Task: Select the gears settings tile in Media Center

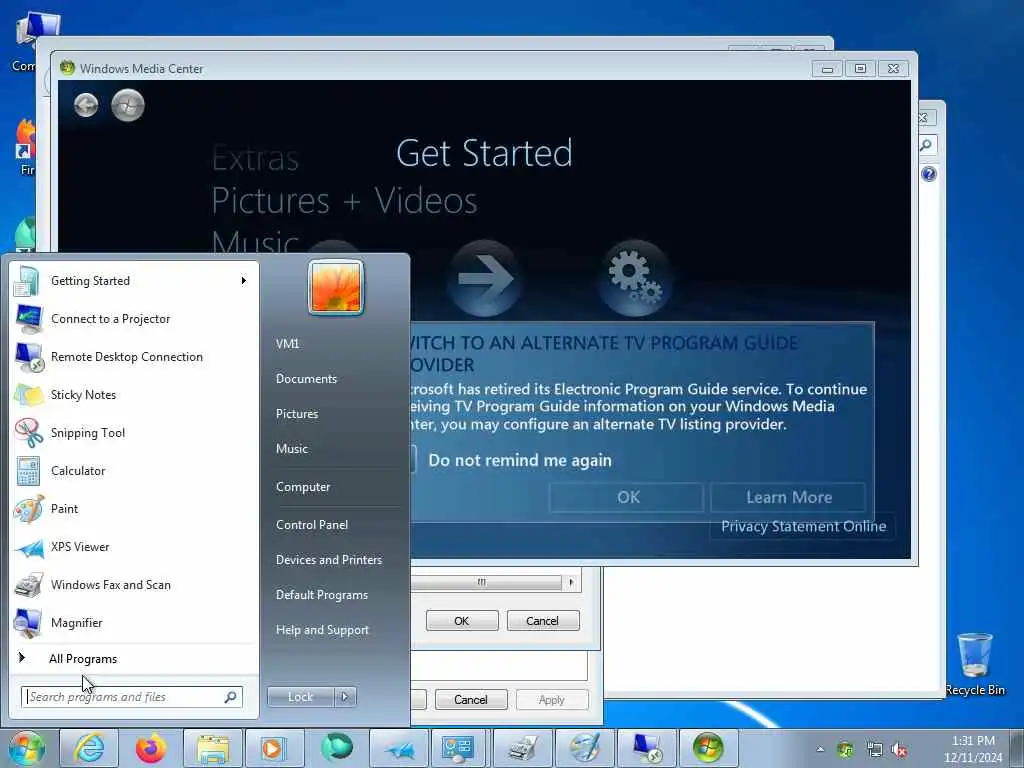Action: pyautogui.click(x=634, y=279)
